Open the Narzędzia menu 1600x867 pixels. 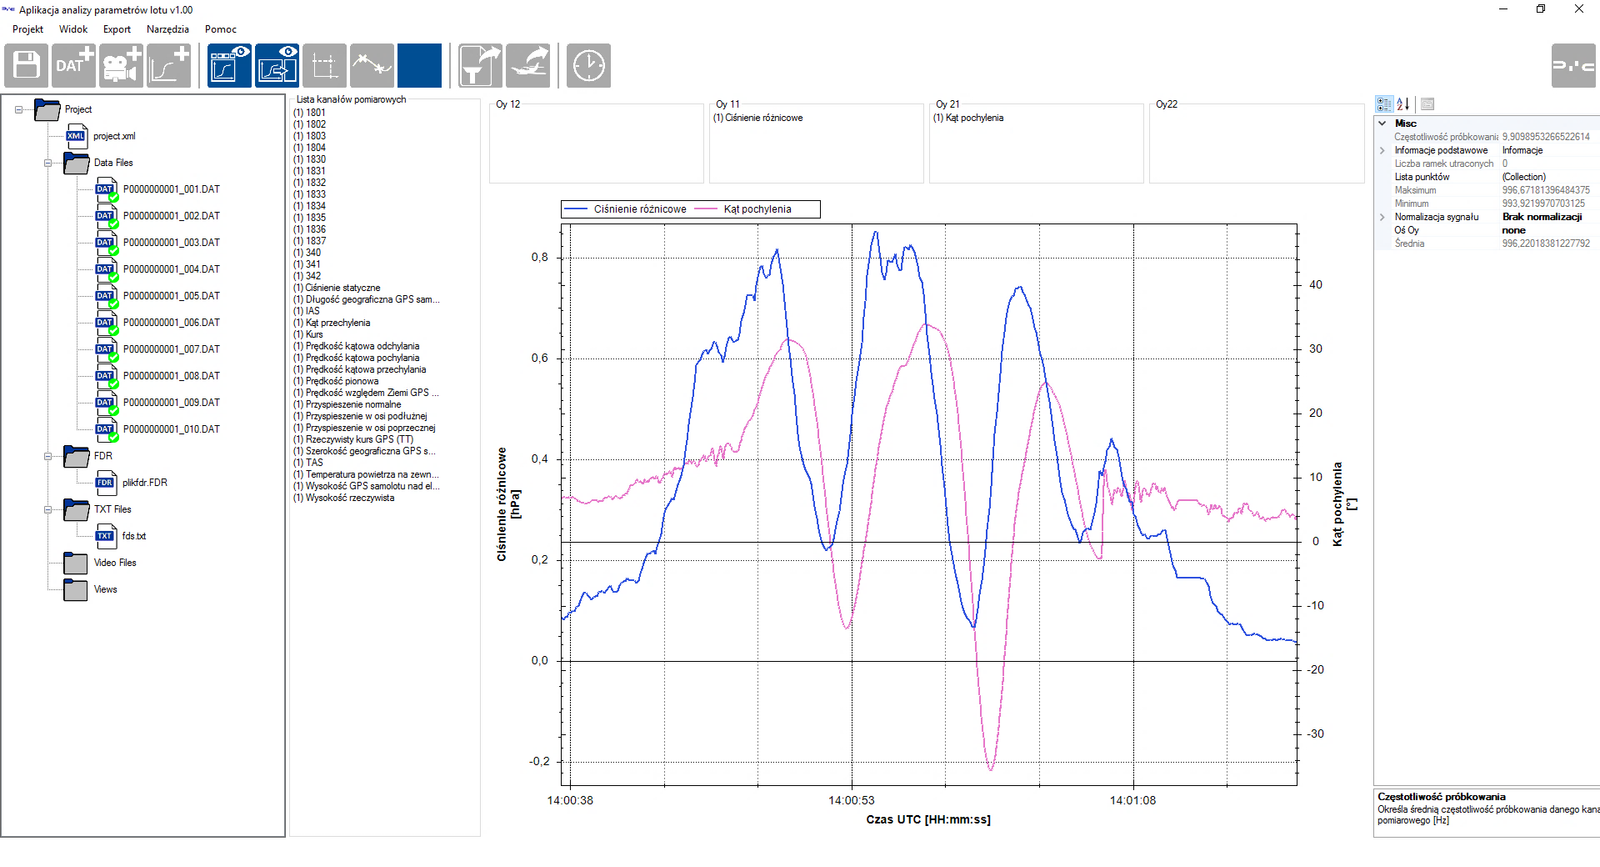tap(167, 29)
